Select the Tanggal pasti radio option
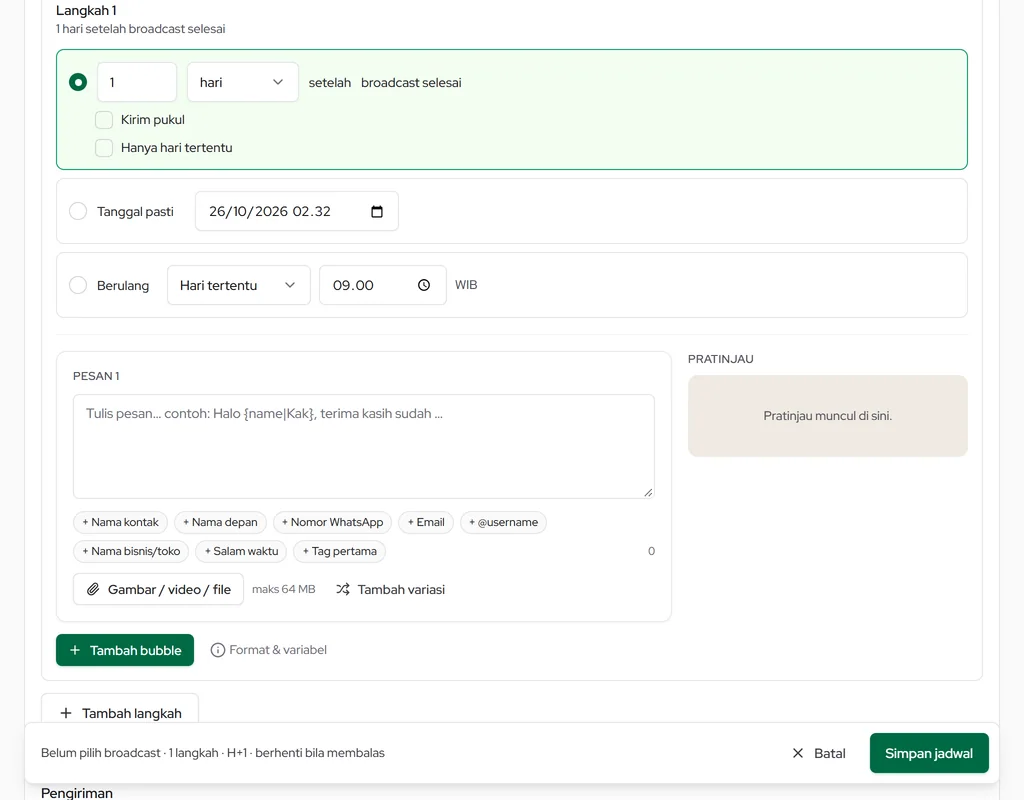Image resolution: width=1024 pixels, height=800 pixels. (78, 211)
